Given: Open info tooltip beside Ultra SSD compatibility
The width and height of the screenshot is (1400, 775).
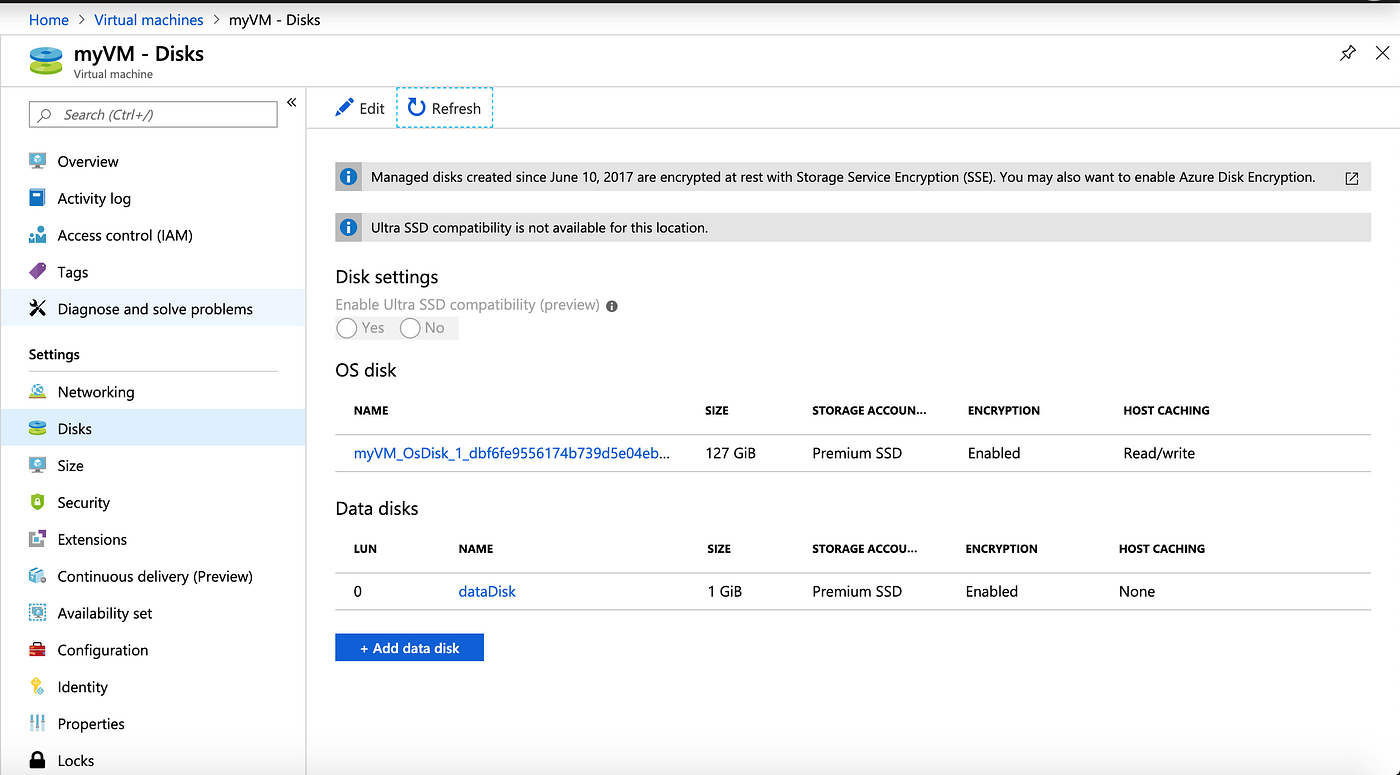Looking at the screenshot, I should point(611,305).
